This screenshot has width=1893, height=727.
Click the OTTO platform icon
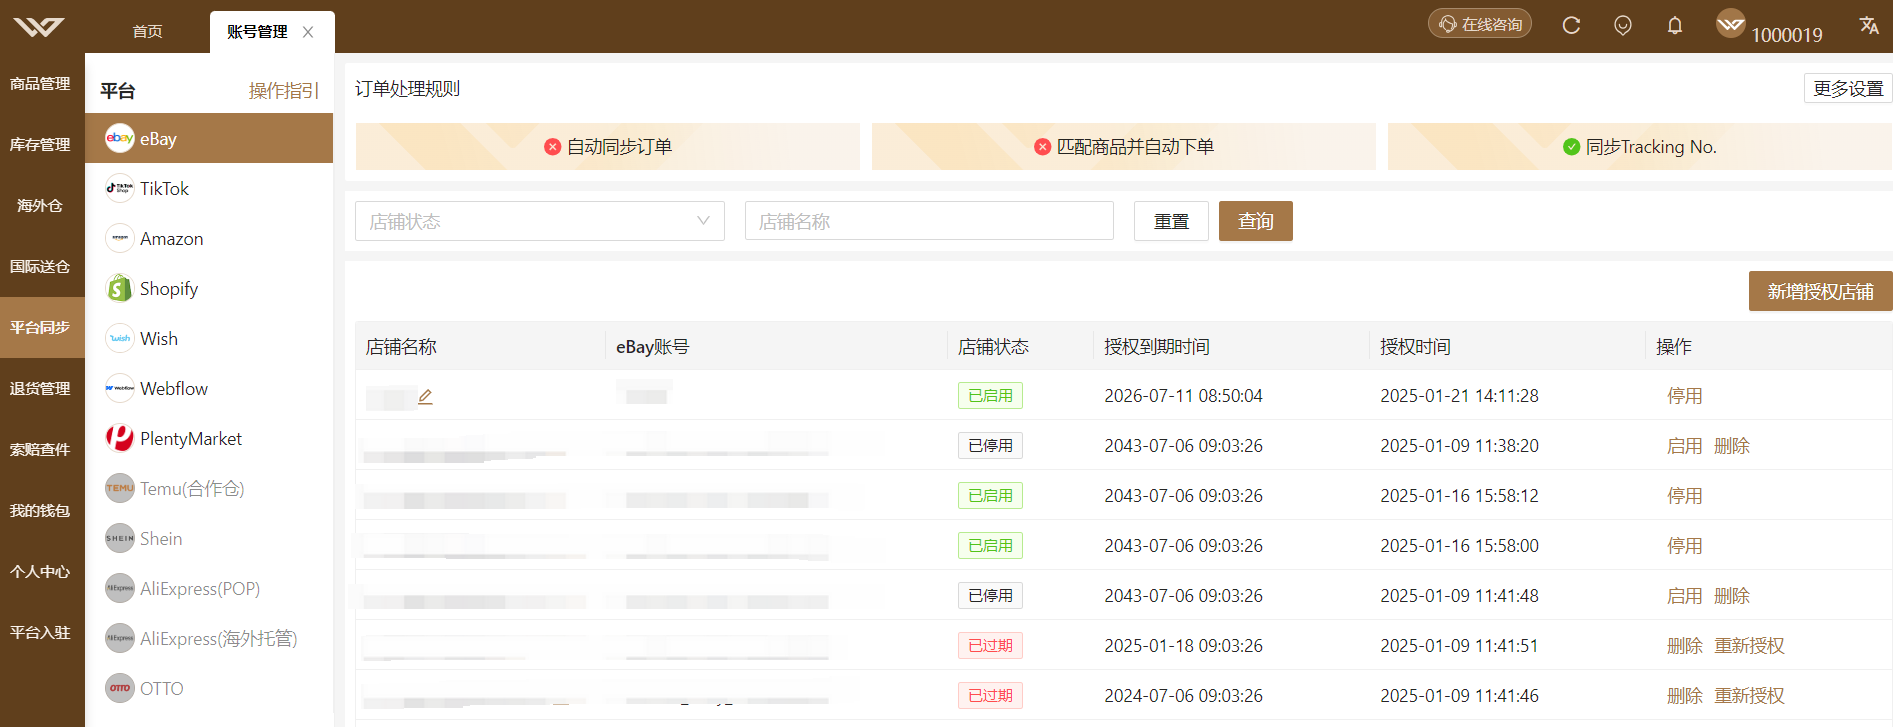(120, 688)
